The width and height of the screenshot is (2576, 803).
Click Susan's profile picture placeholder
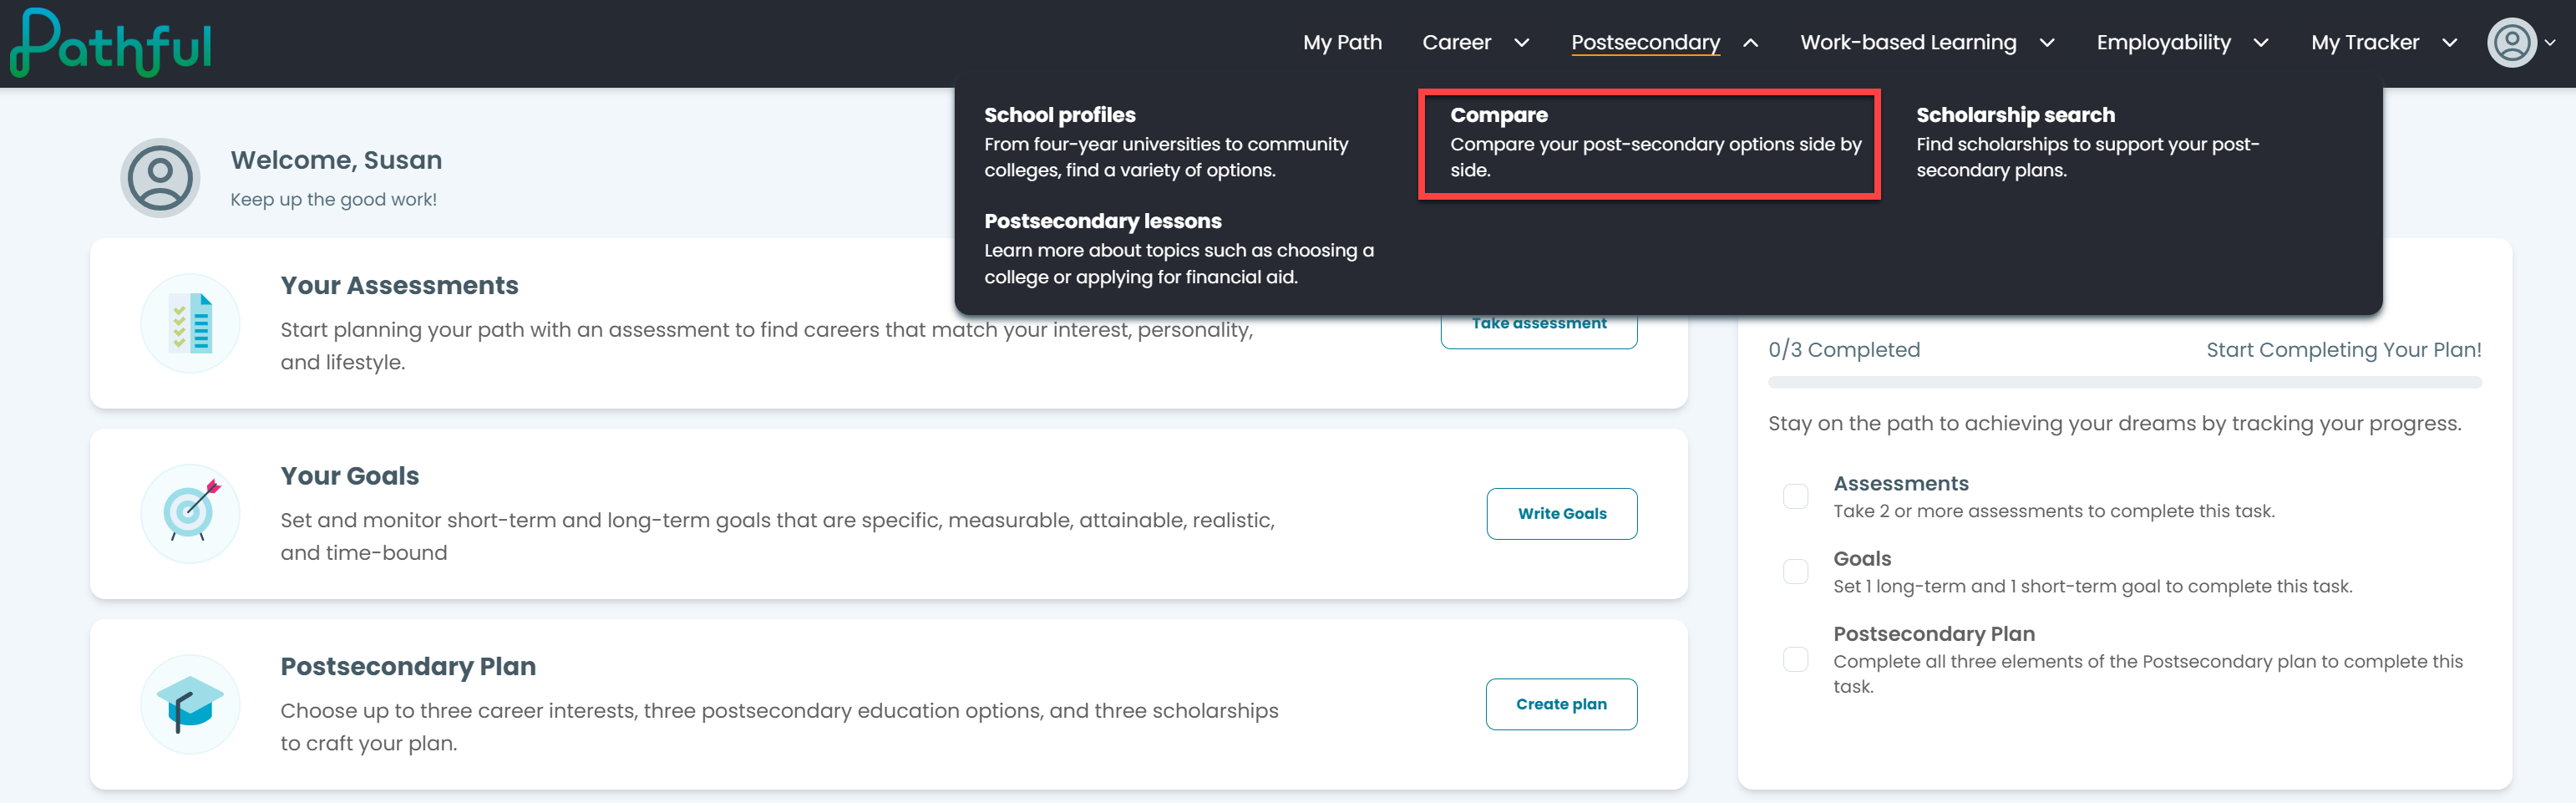point(160,178)
